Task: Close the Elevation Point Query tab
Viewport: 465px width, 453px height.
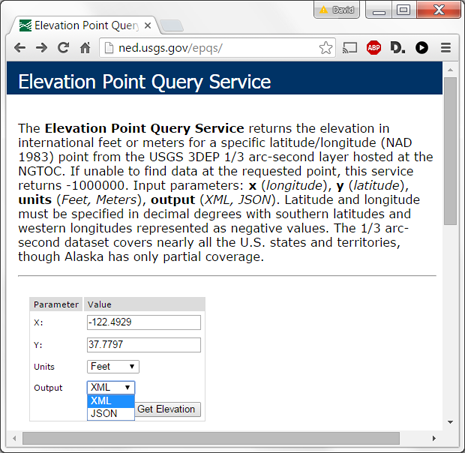Action: [x=148, y=26]
